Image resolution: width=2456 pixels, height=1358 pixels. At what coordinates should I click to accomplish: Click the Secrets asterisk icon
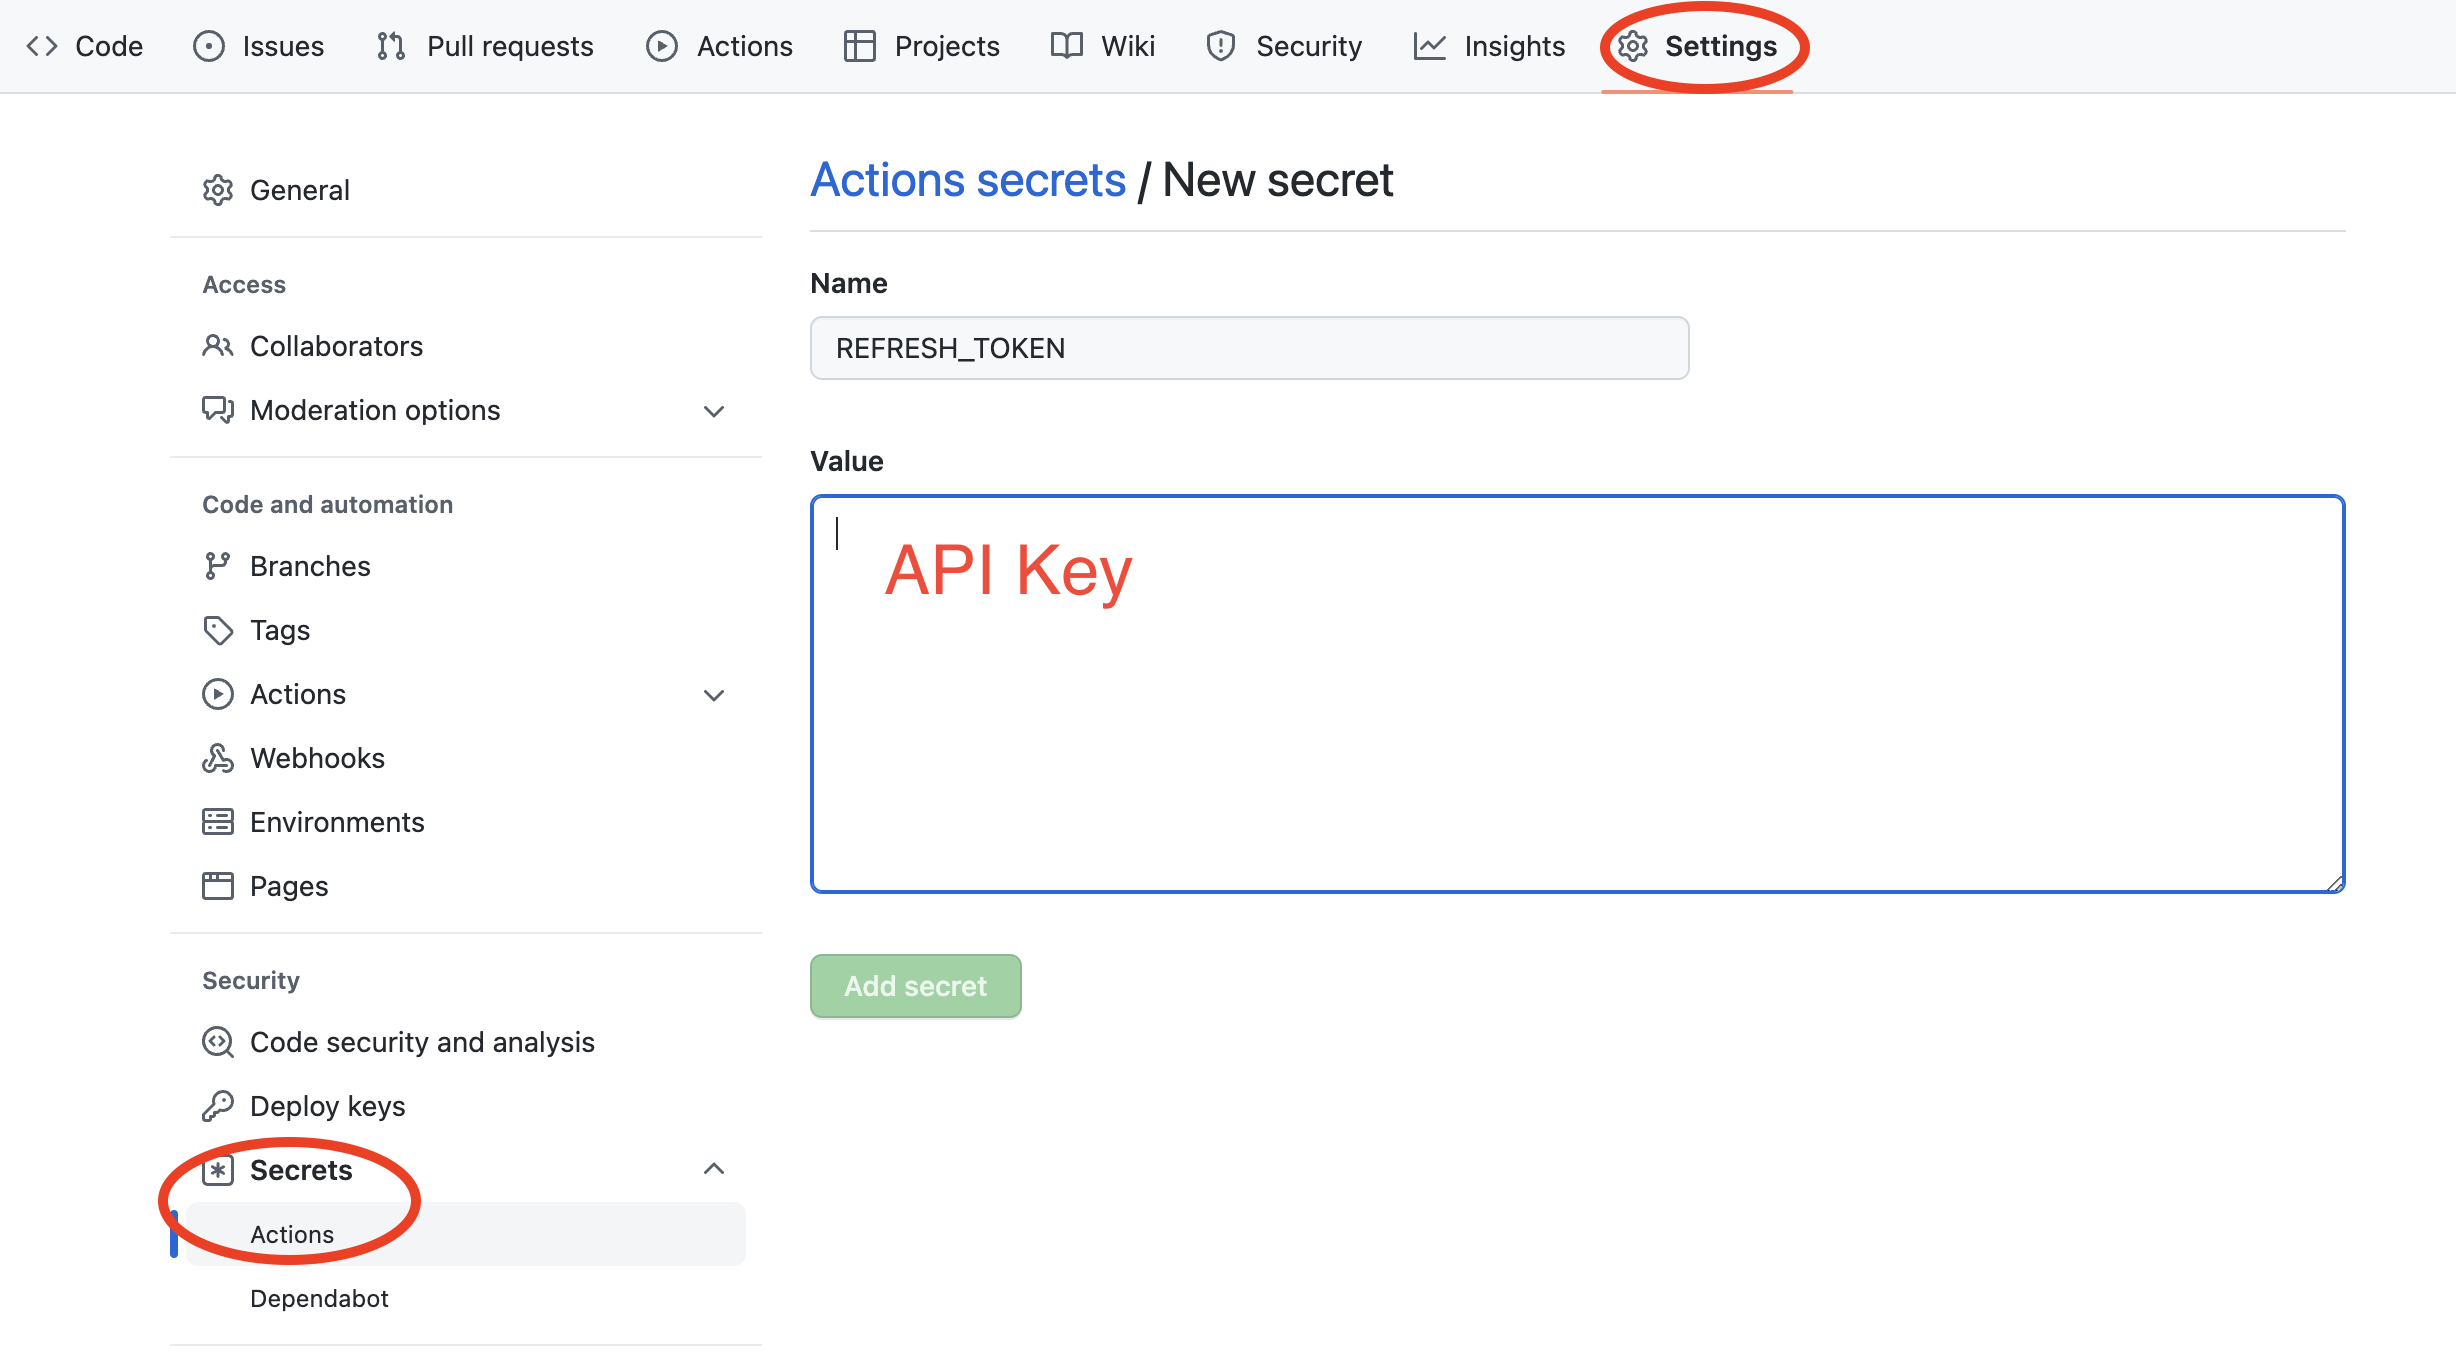[x=216, y=1169]
